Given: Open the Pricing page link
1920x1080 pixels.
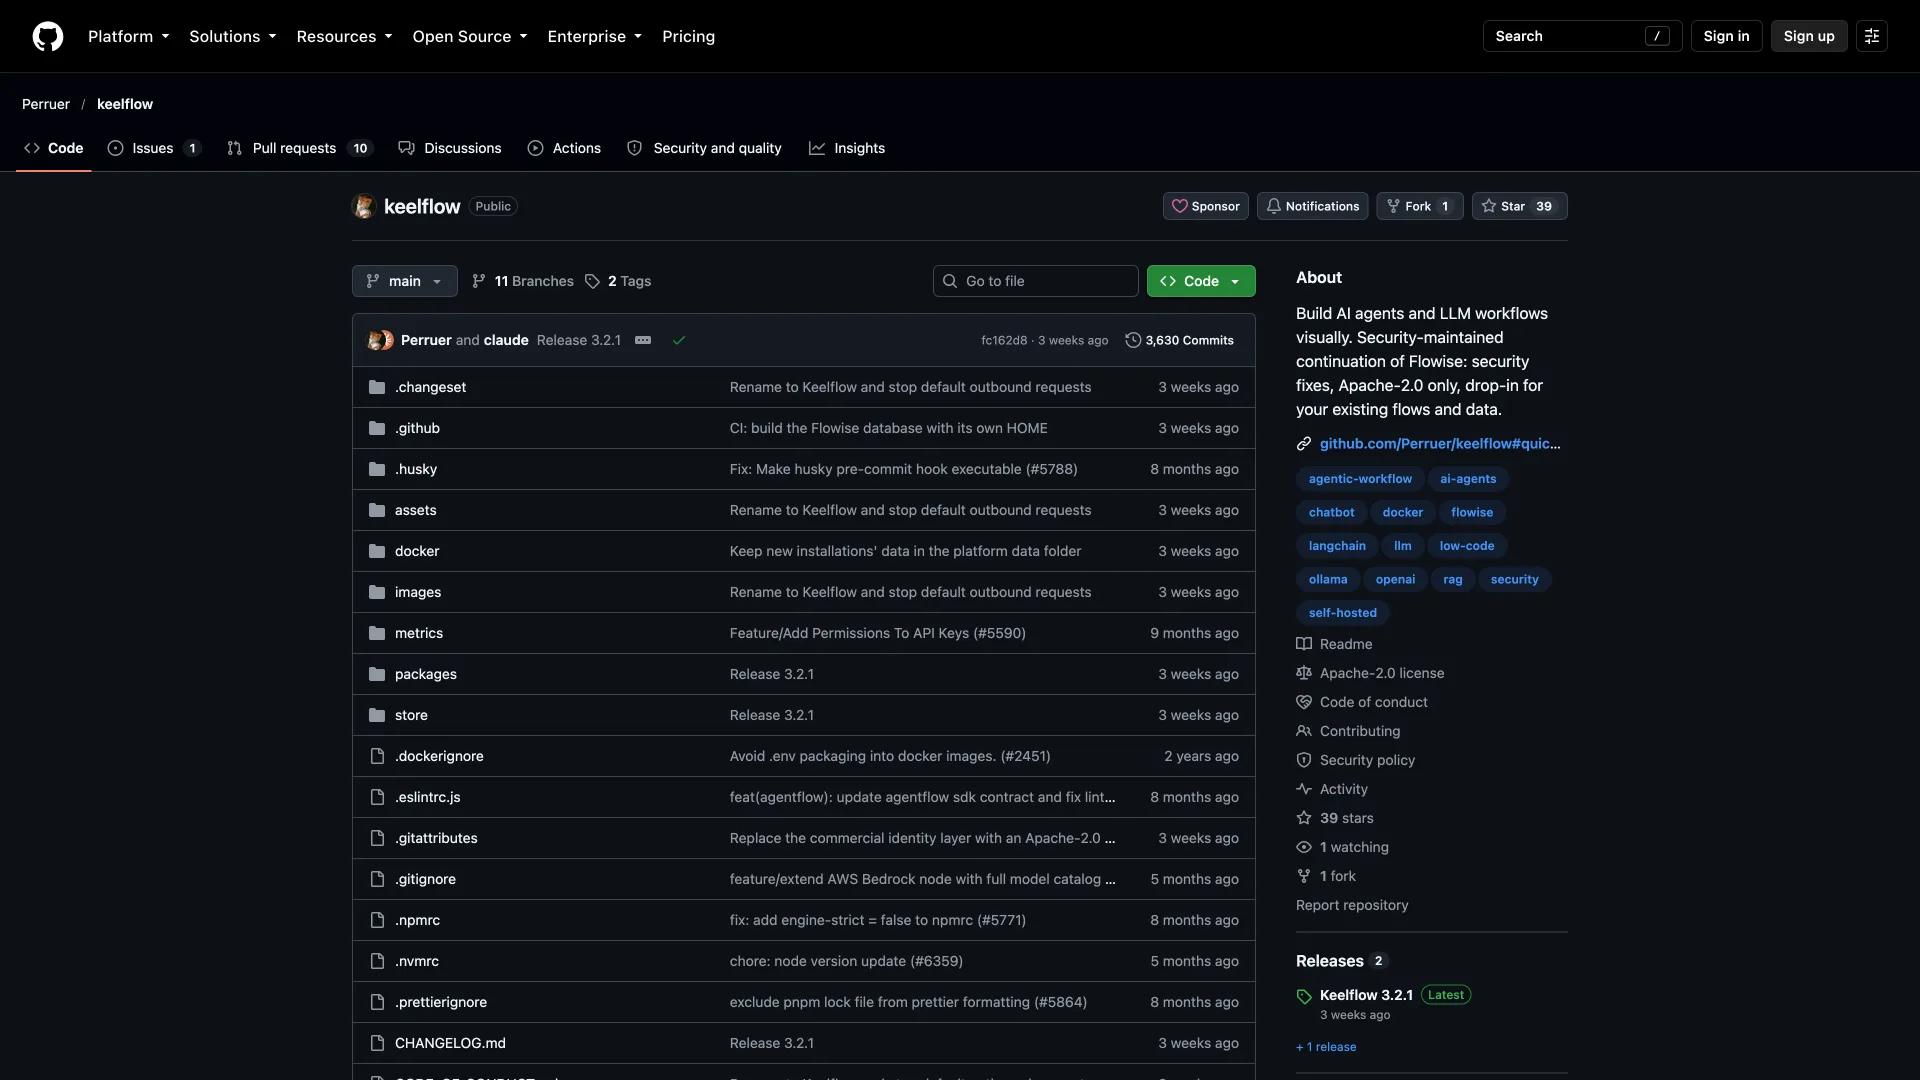Looking at the screenshot, I should (688, 36).
